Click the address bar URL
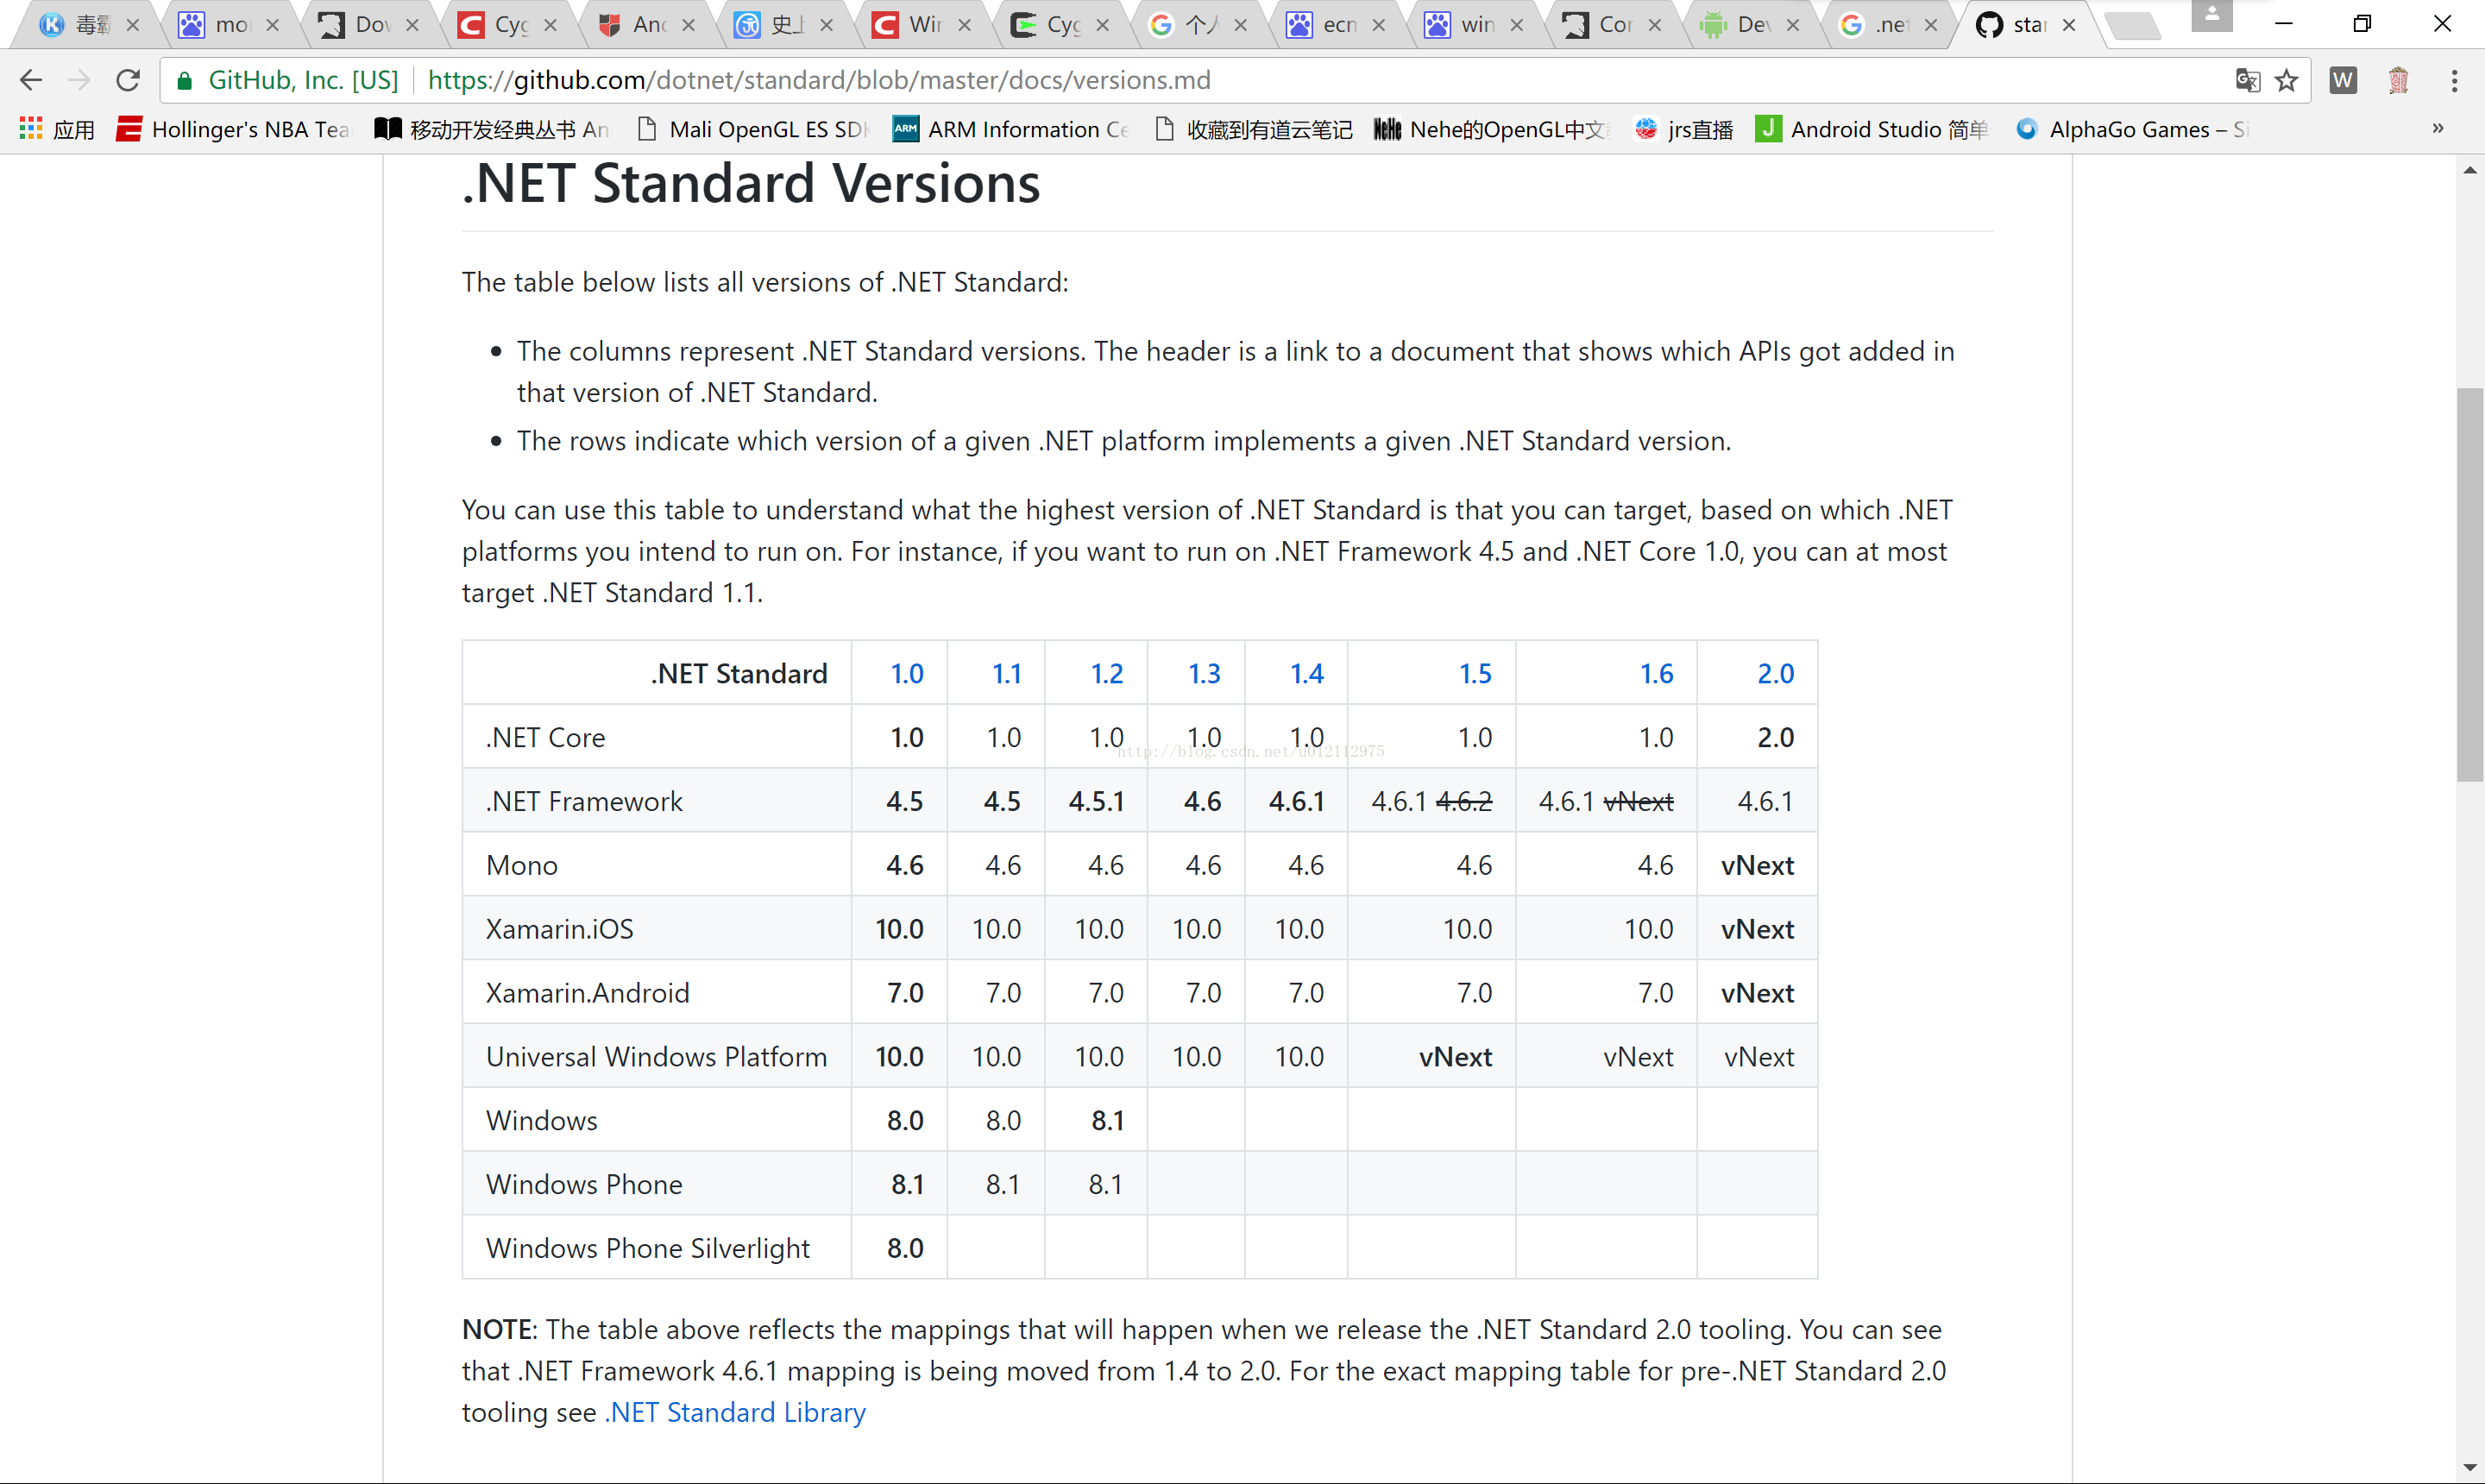Image resolution: width=2485 pixels, height=1484 pixels. (x=819, y=80)
